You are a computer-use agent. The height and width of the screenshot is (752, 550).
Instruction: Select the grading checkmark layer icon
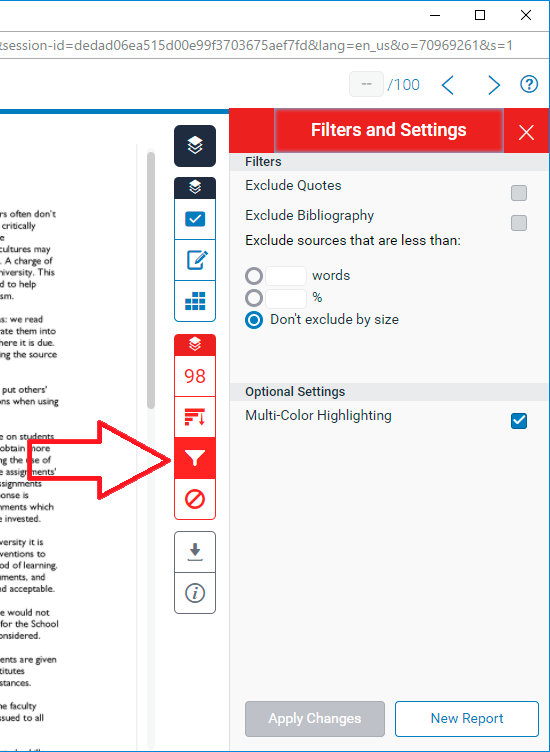pos(195,219)
